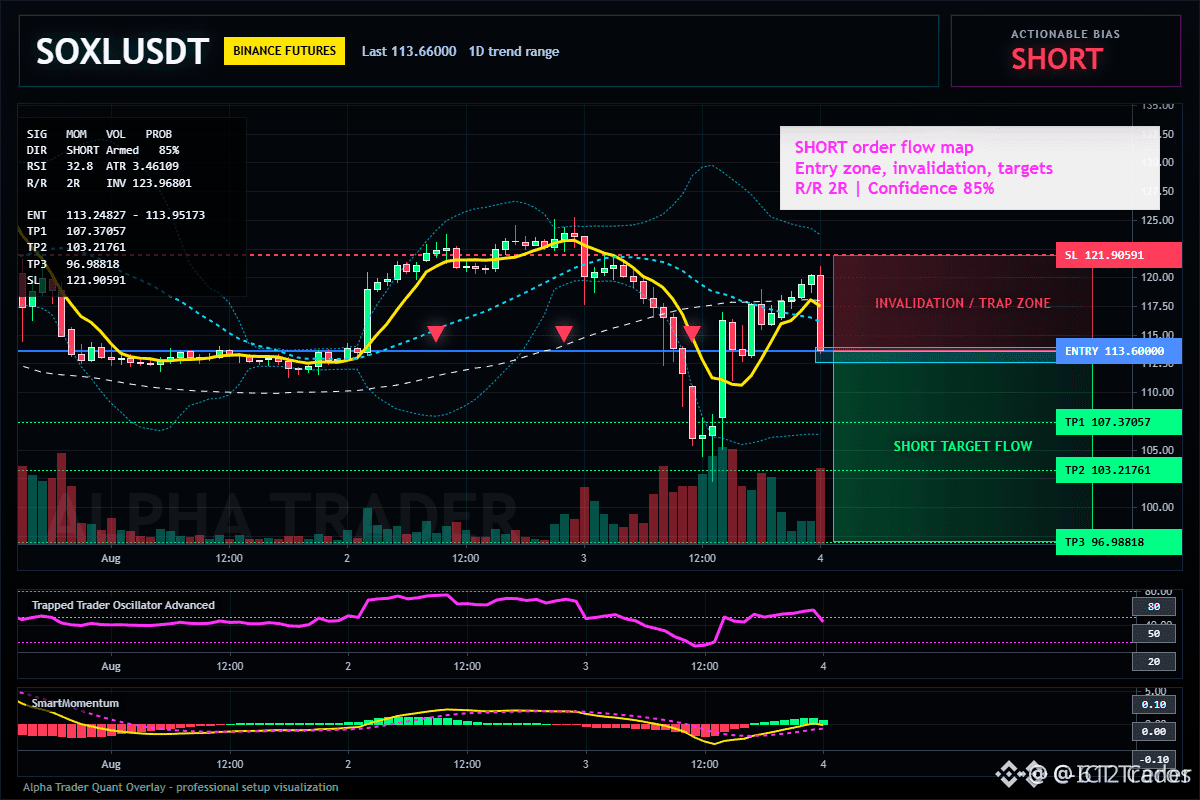Click the SL 121.90591 price tag
This screenshot has height=800, width=1200.
(x=1118, y=255)
